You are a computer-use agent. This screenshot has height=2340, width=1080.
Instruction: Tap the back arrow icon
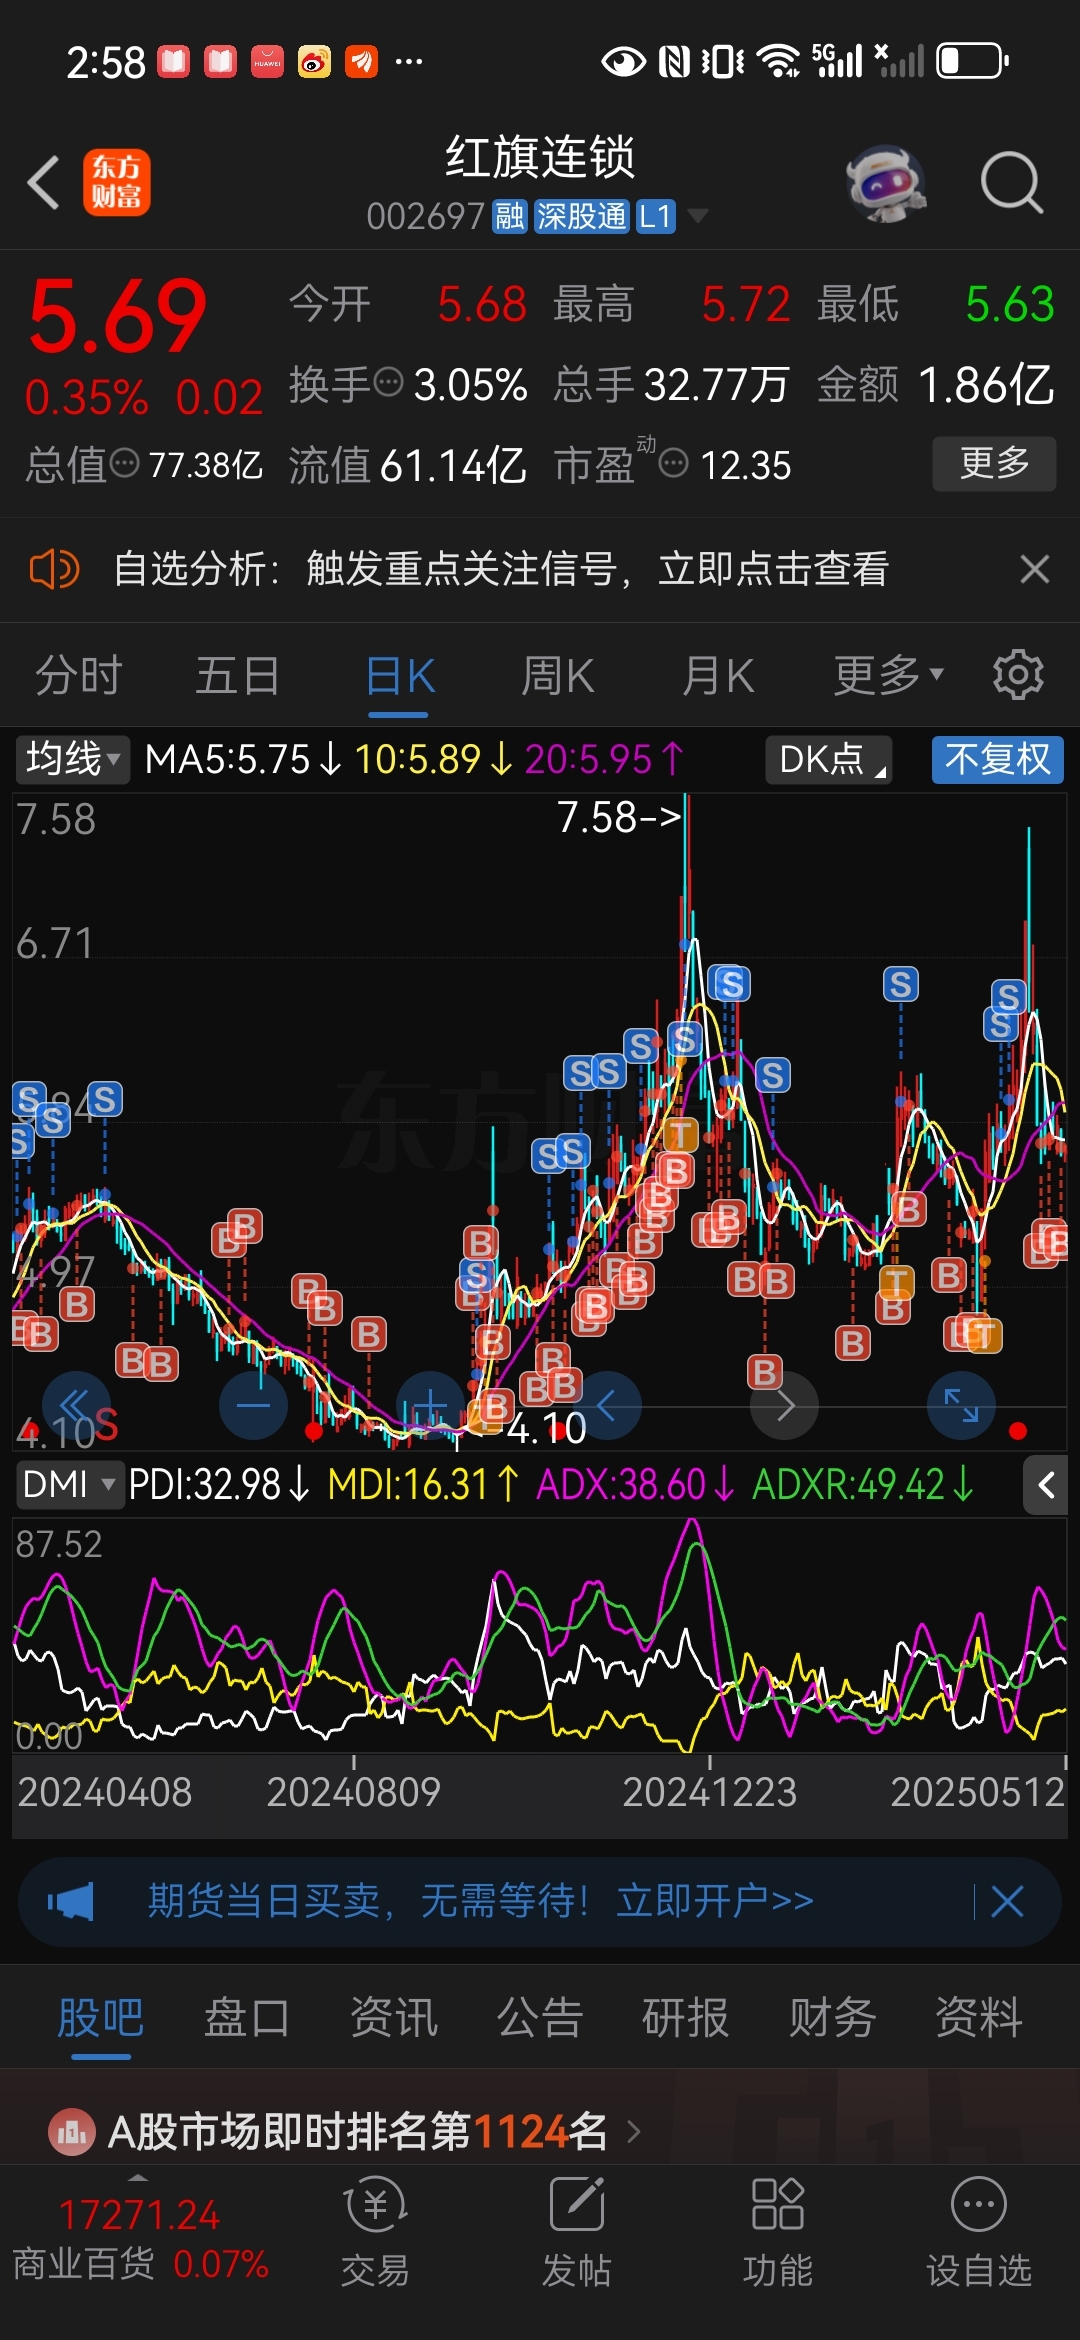tap(44, 183)
